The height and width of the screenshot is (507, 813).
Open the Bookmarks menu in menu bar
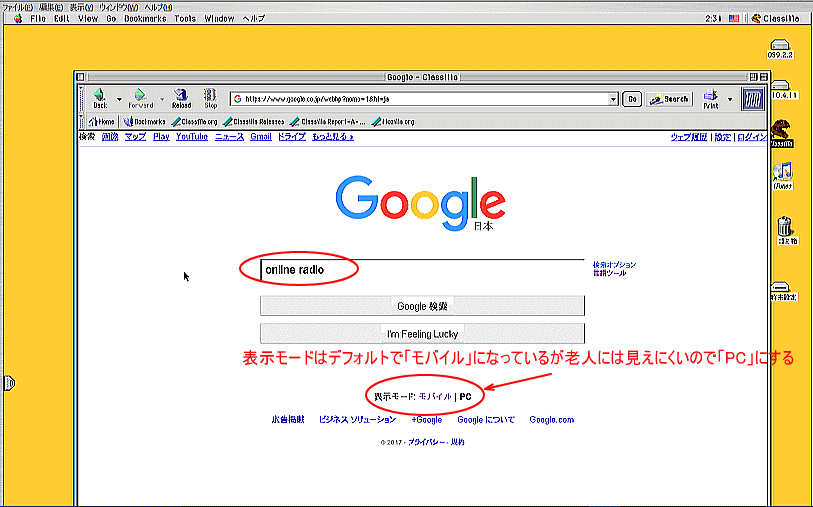point(146,19)
